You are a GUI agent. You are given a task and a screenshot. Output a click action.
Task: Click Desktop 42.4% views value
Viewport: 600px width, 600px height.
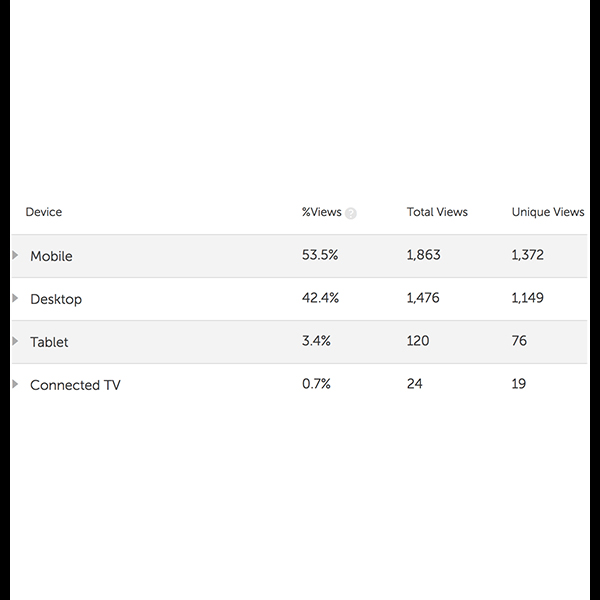click(x=320, y=298)
